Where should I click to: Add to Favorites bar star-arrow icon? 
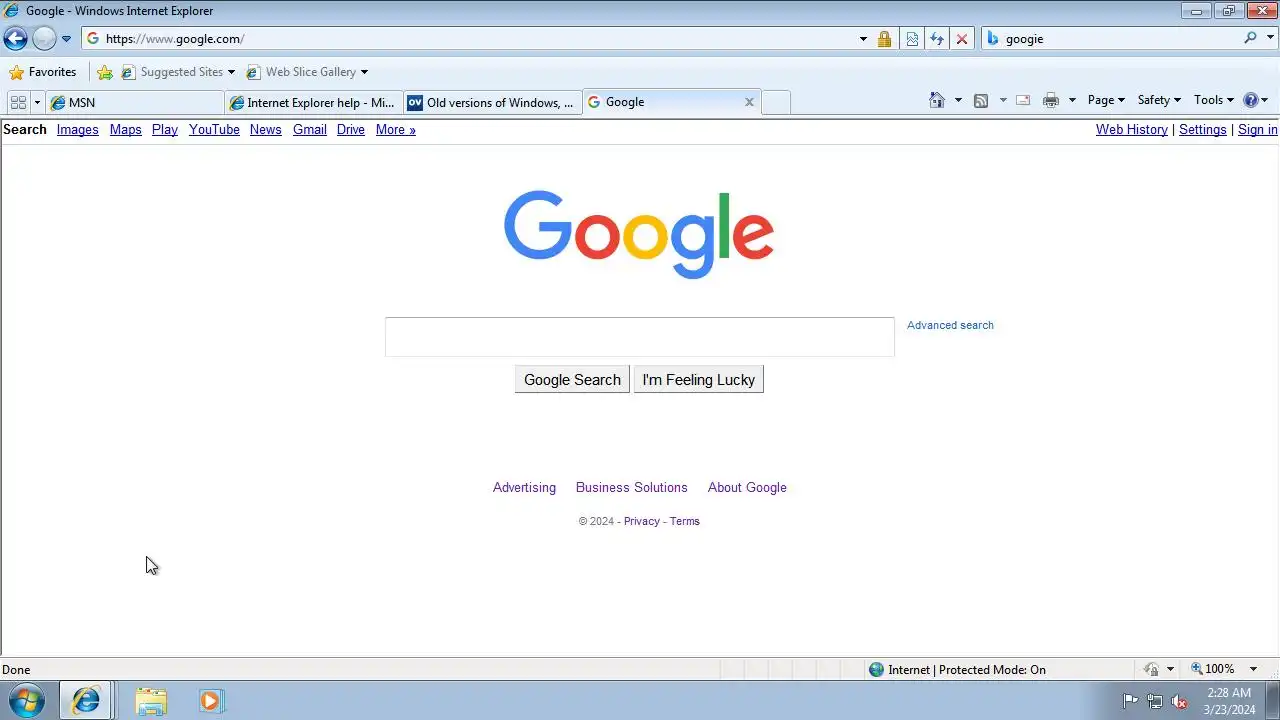[x=104, y=72]
